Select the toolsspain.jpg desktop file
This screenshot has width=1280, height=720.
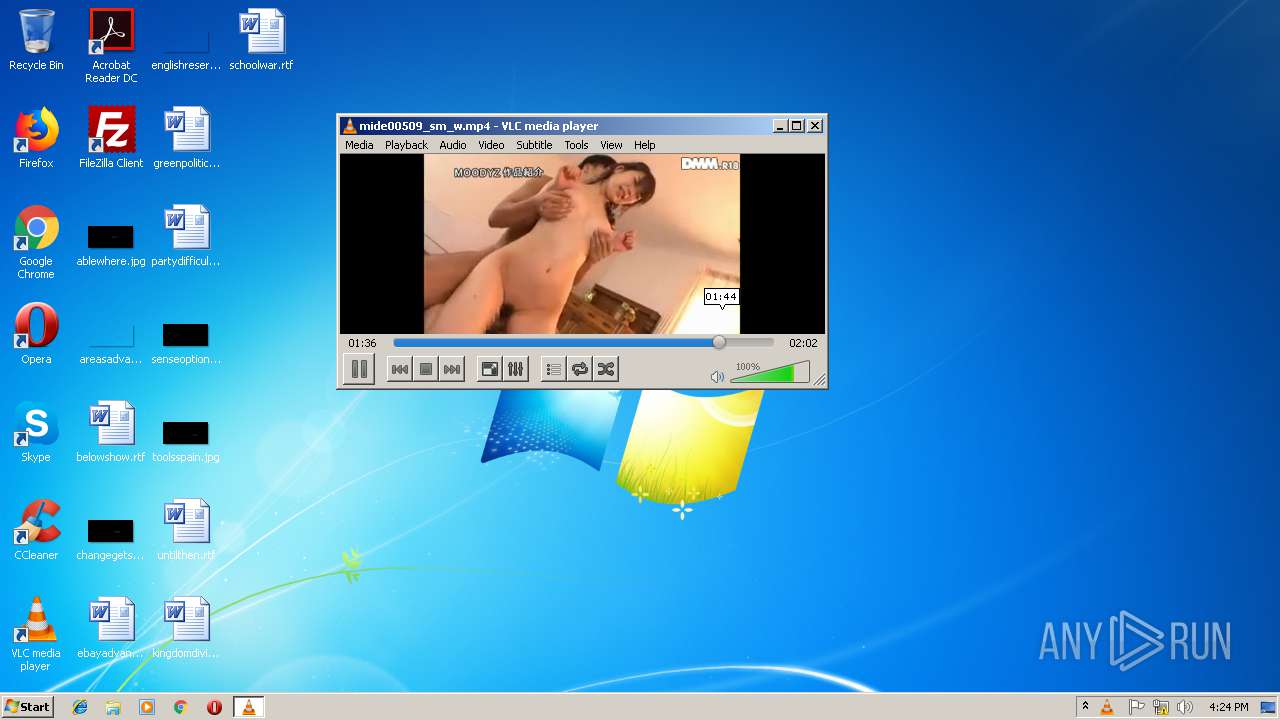point(186,441)
